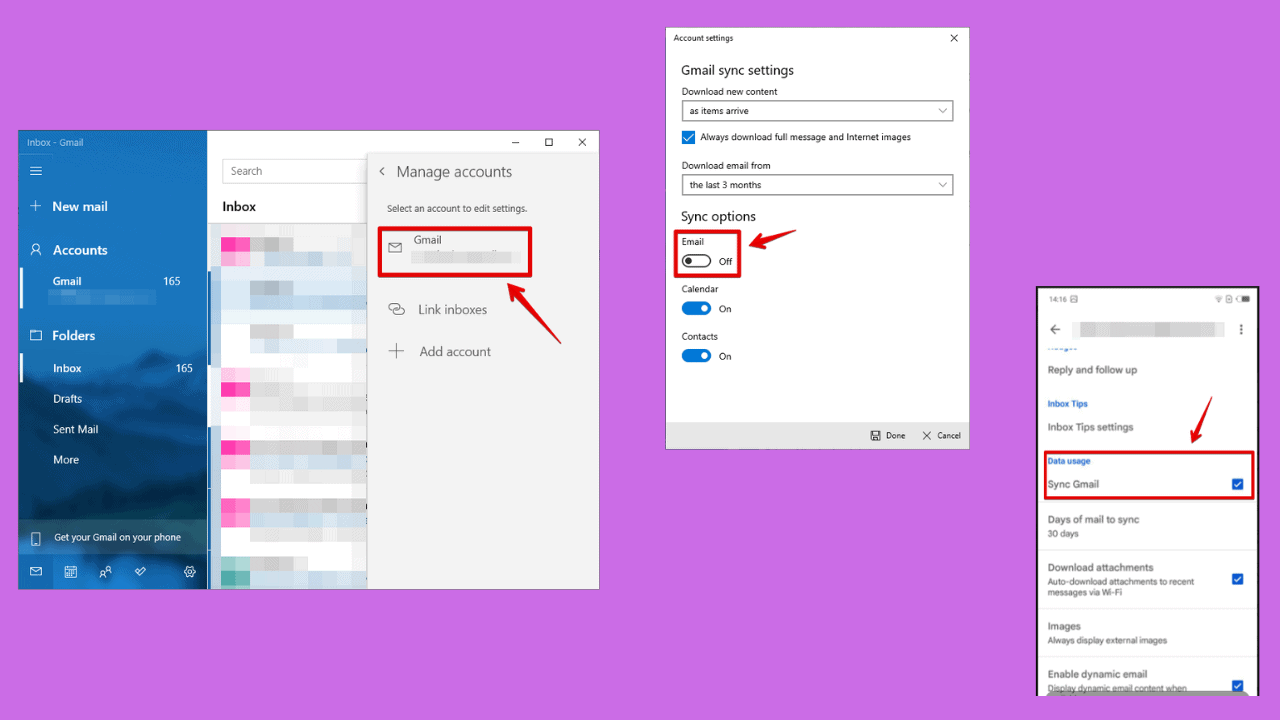This screenshot has width=1280, height=720.
Task: Click the Done button
Action: pyautogui.click(x=888, y=436)
